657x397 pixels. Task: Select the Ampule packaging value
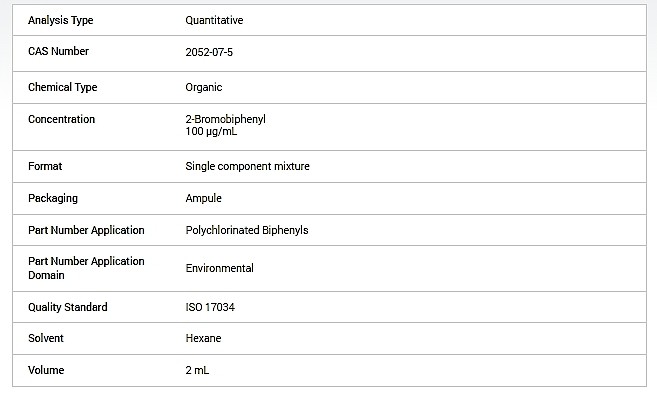tap(203, 198)
